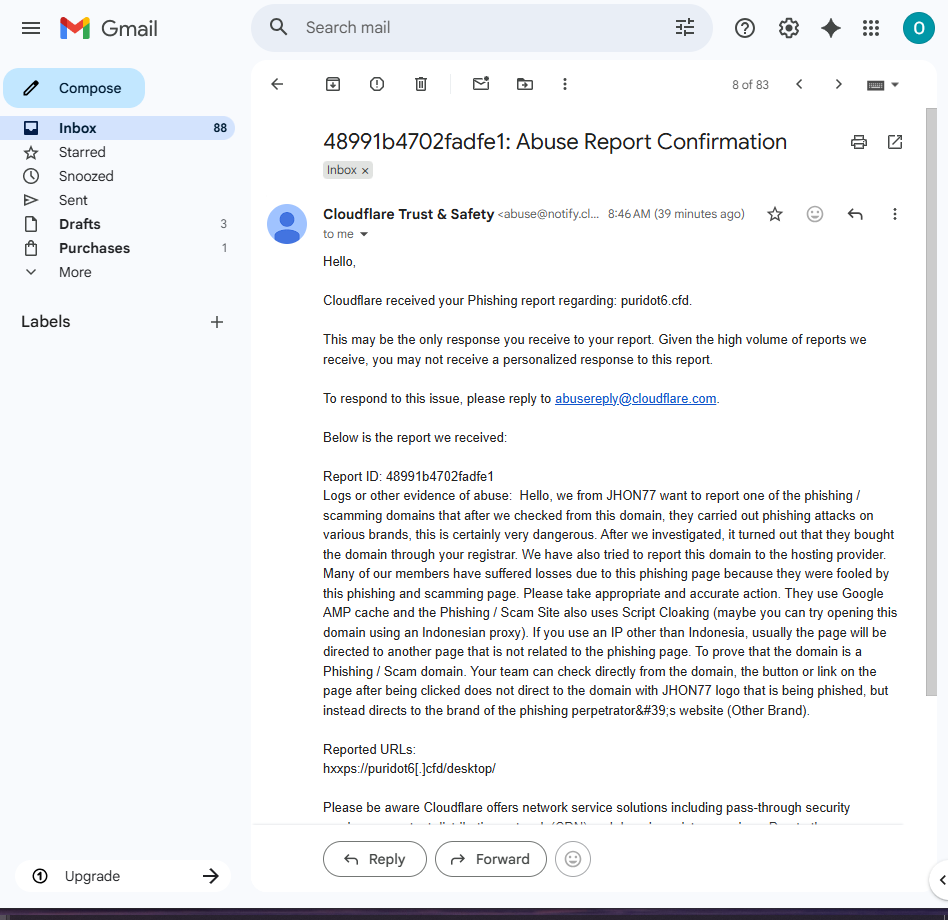This screenshot has height=920, width=948.
Task: Click the 'Labels' sidebar heading
Action: (x=46, y=322)
